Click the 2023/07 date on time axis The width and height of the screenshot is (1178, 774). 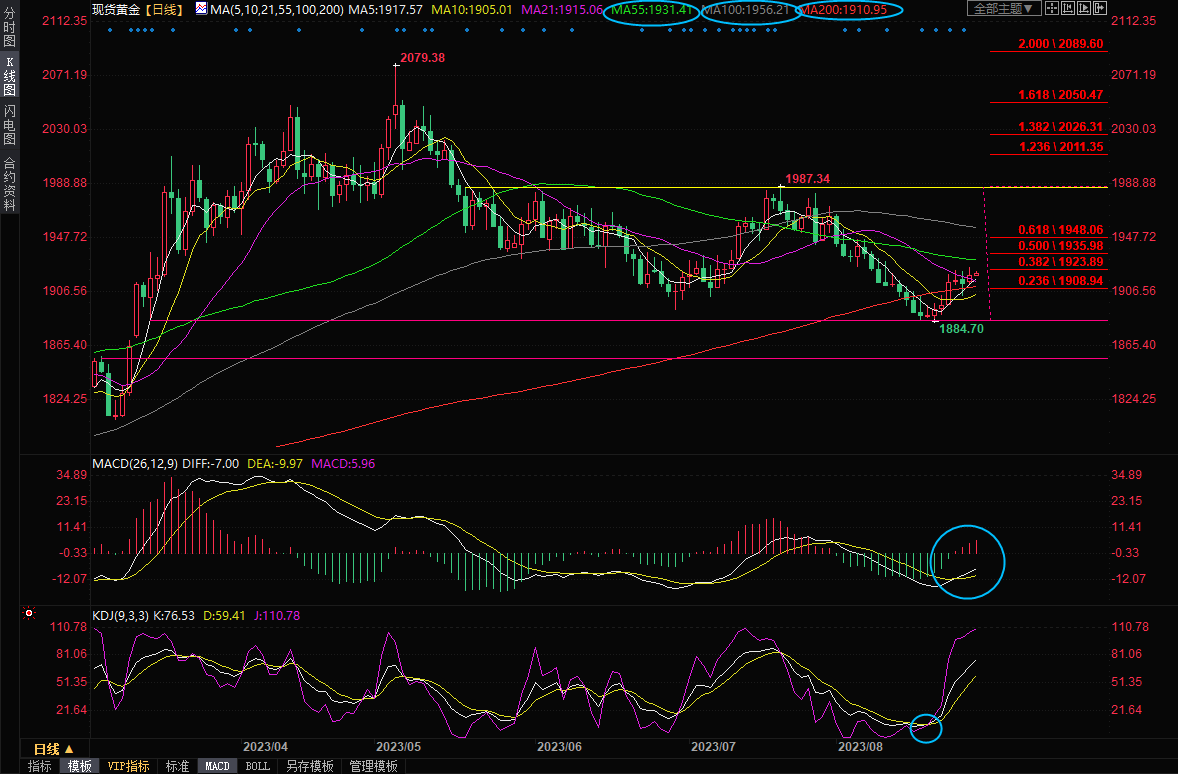[713, 747]
